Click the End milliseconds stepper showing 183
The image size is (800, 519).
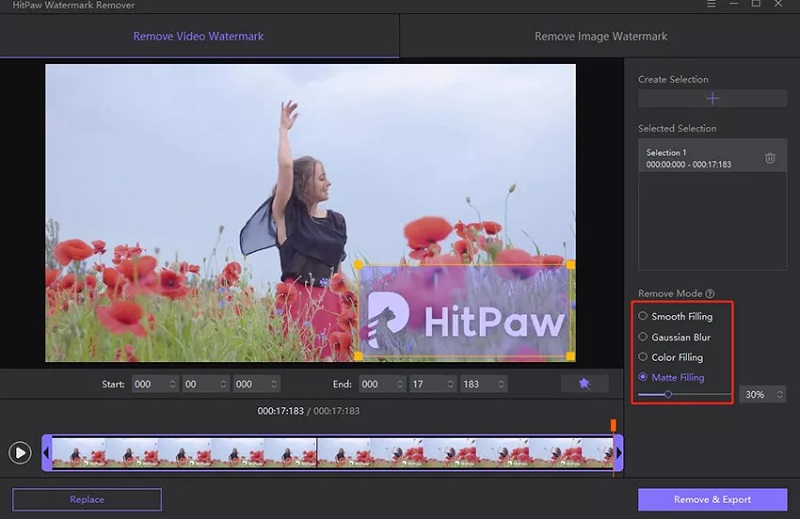point(483,384)
